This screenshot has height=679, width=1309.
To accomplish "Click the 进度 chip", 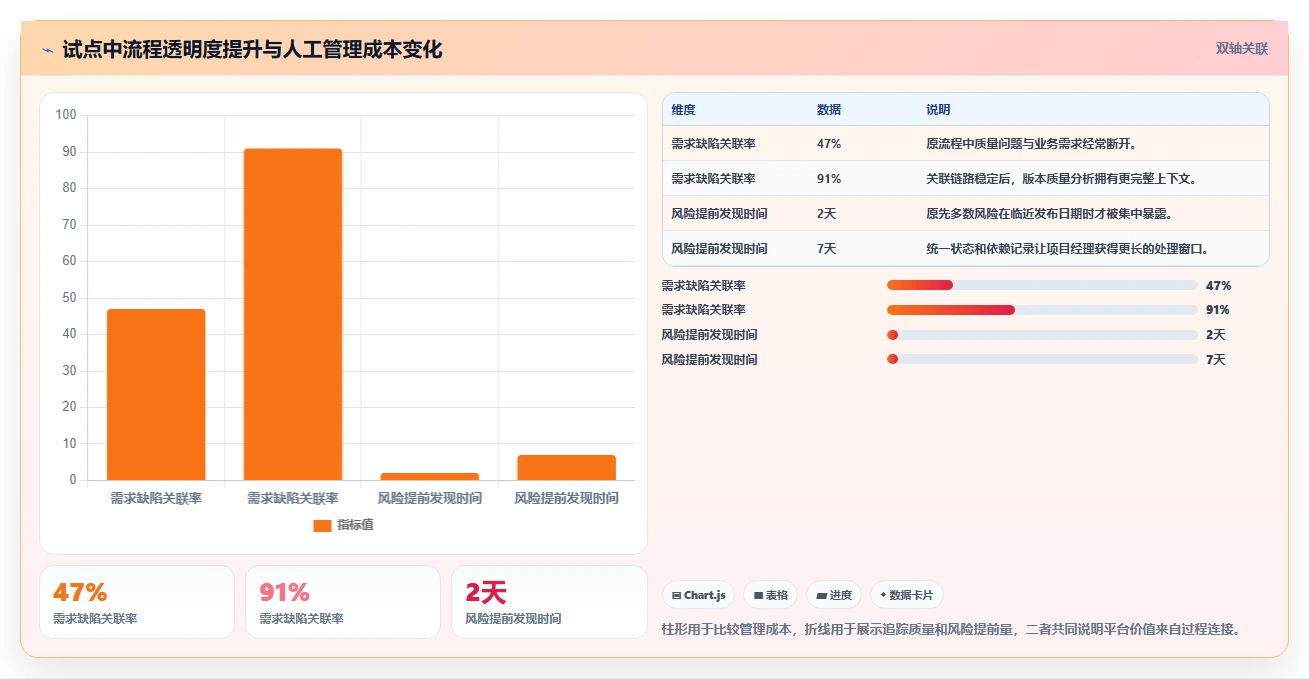I will pos(834,595).
